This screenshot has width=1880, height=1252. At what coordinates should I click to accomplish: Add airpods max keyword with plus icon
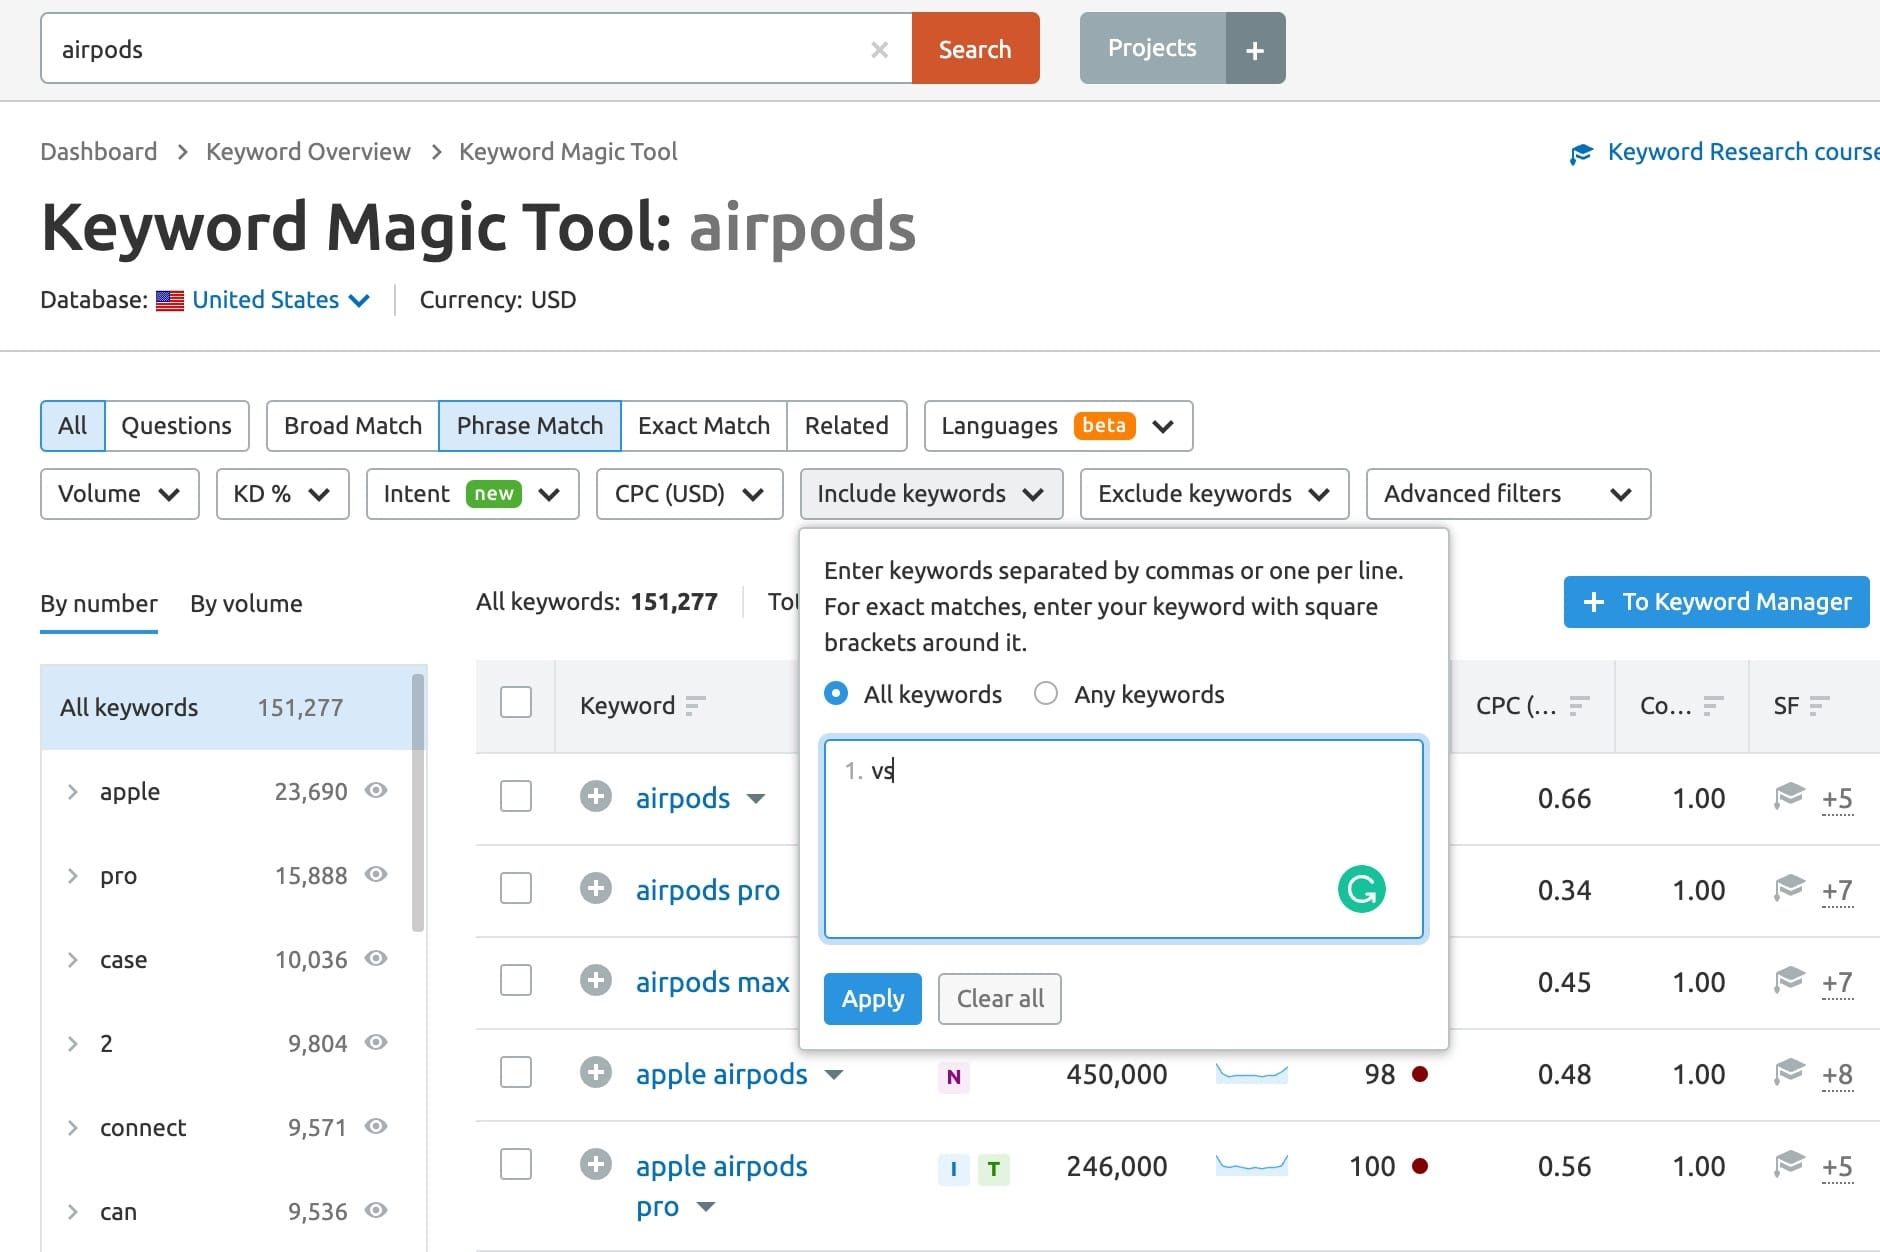[596, 981]
